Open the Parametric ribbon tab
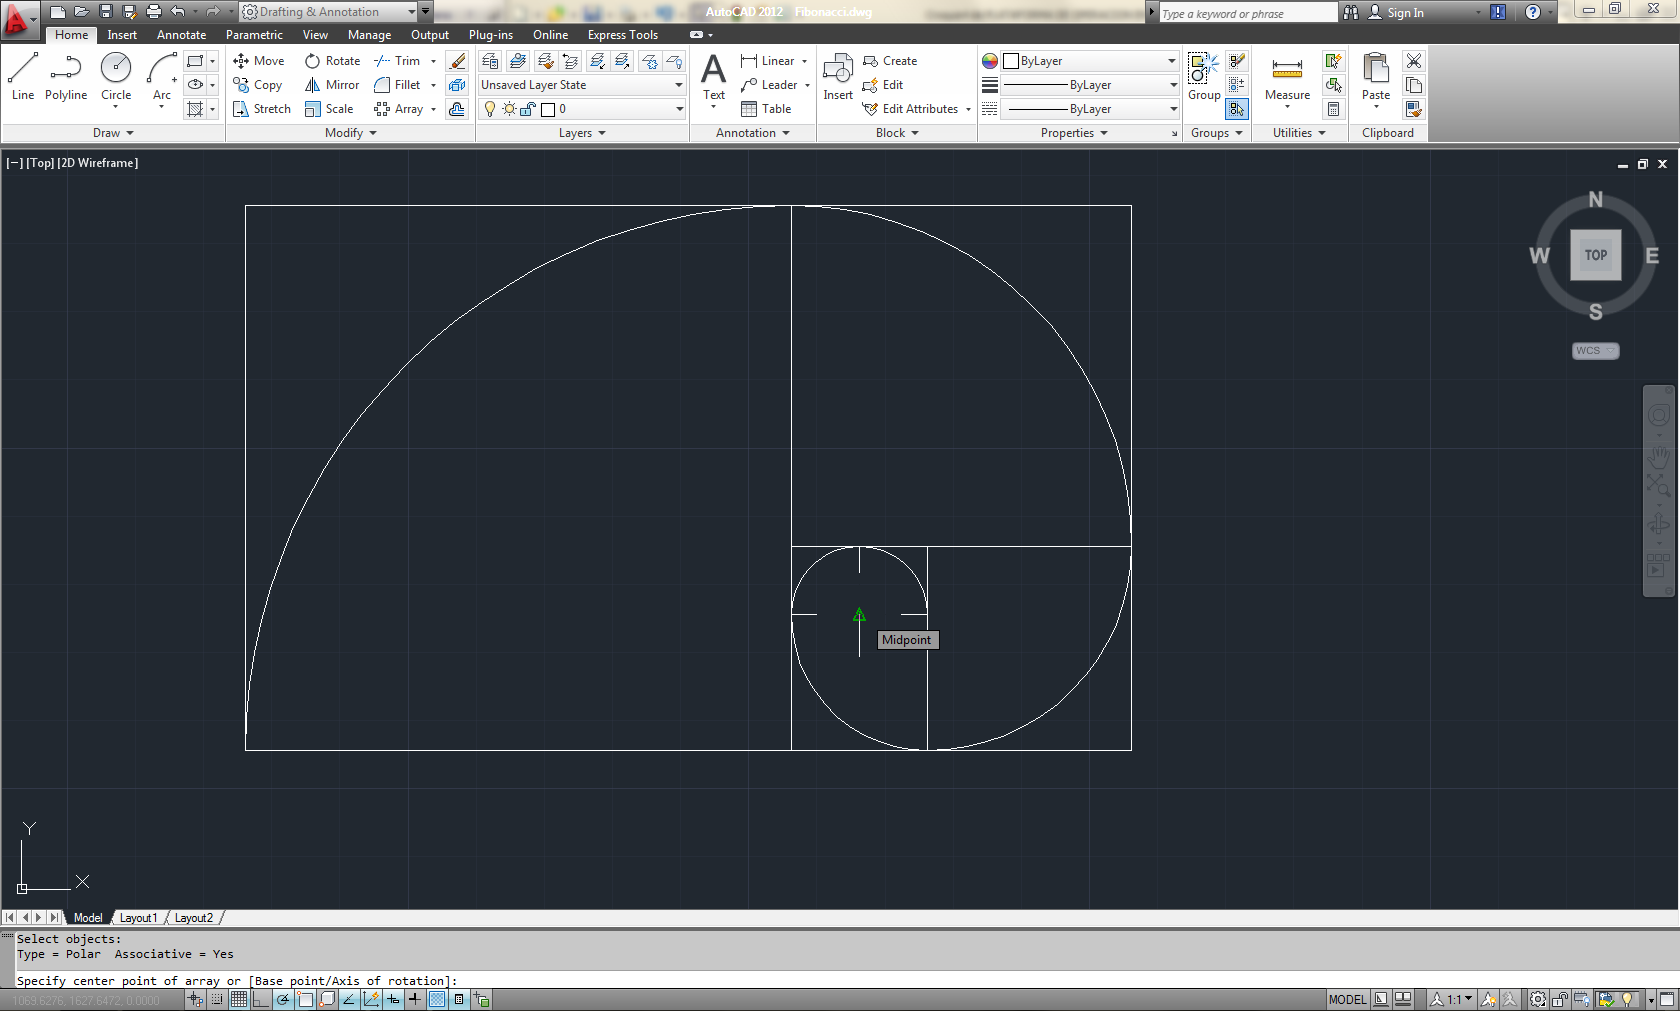The image size is (1680, 1011). 254,35
